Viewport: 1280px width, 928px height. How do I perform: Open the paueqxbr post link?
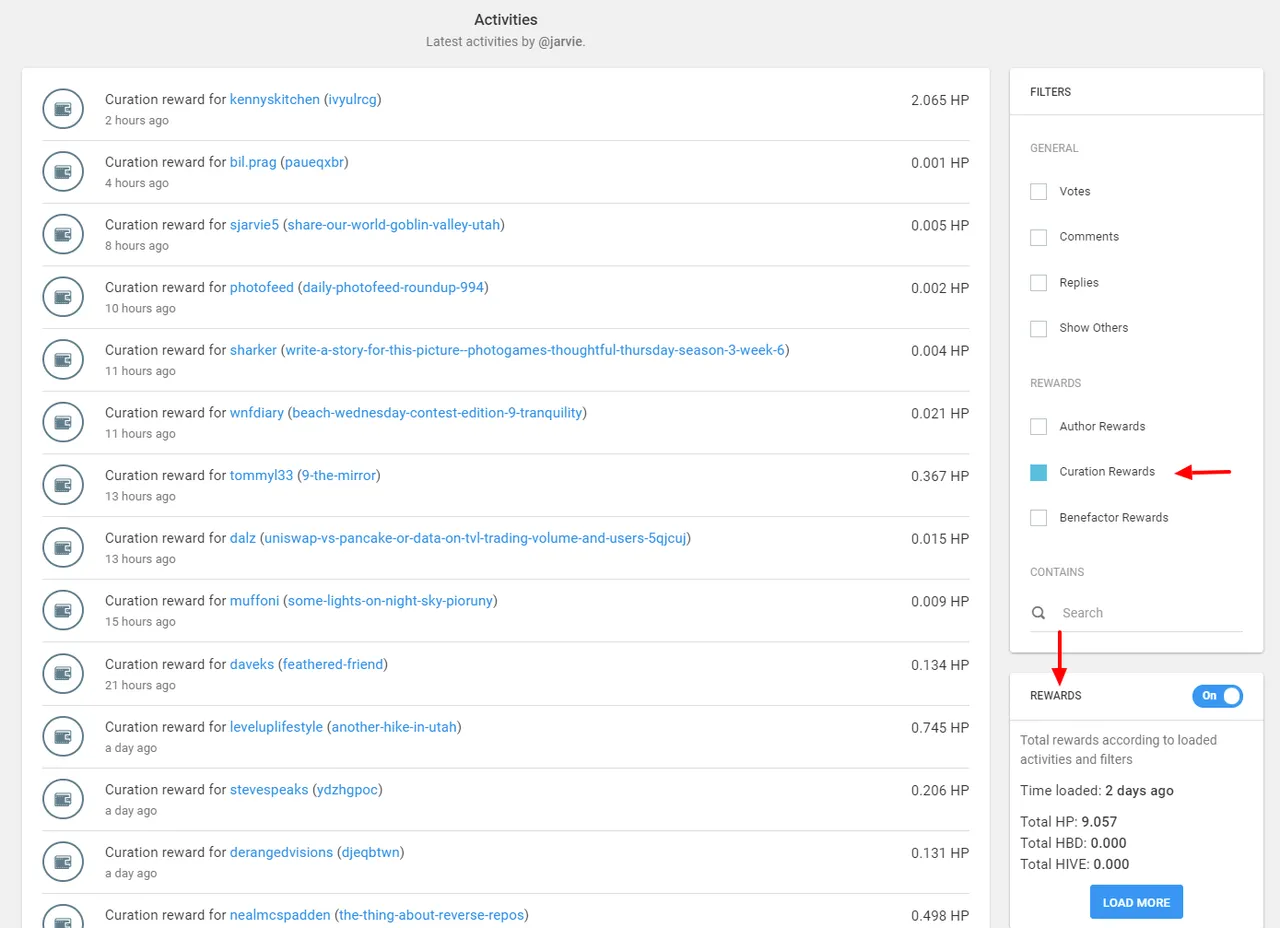coord(314,162)
